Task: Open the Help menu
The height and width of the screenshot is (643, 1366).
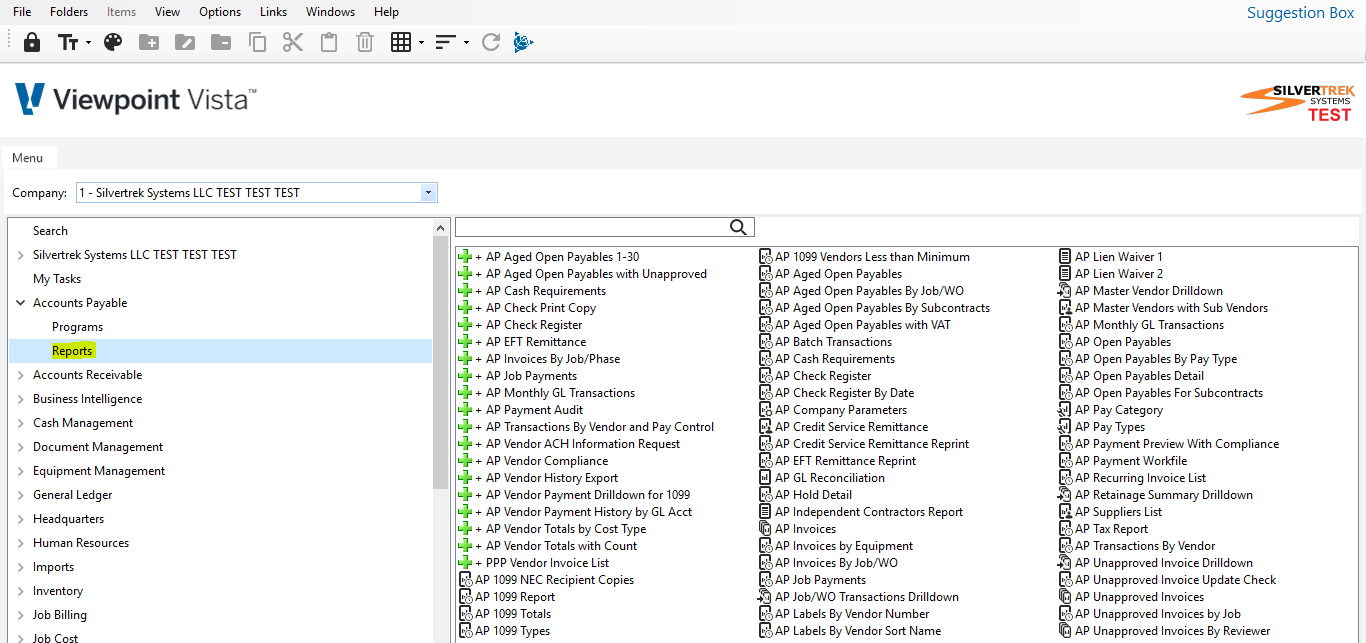Action: point(386,12)
